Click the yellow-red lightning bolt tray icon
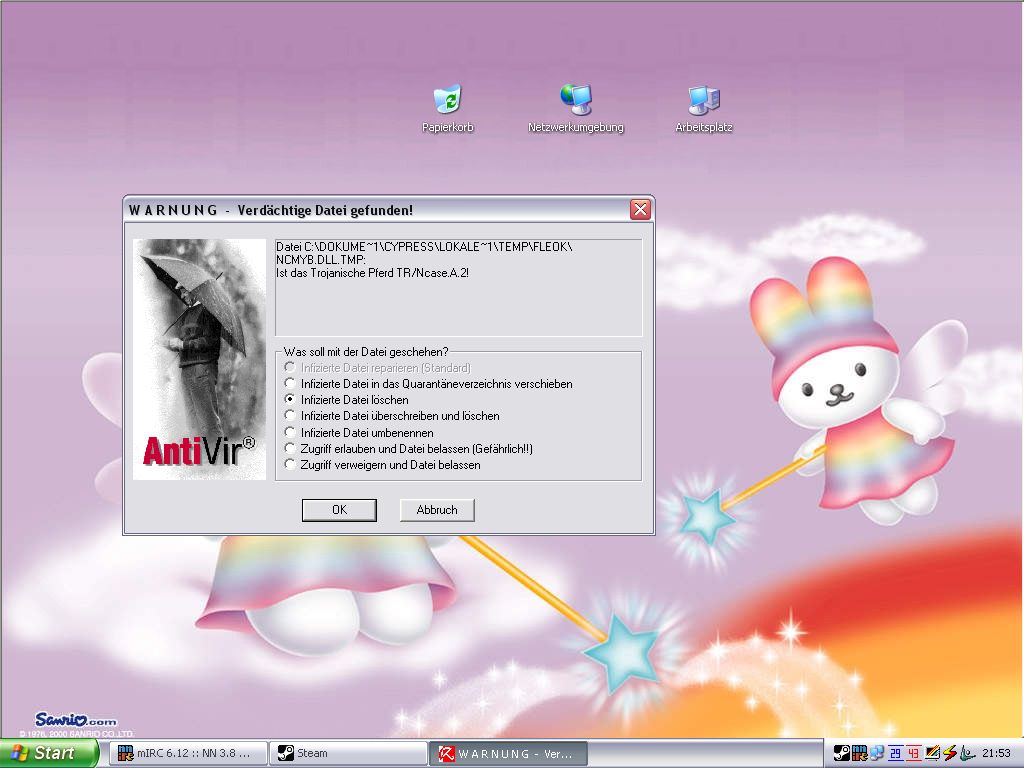 click(x=949, y=753)
